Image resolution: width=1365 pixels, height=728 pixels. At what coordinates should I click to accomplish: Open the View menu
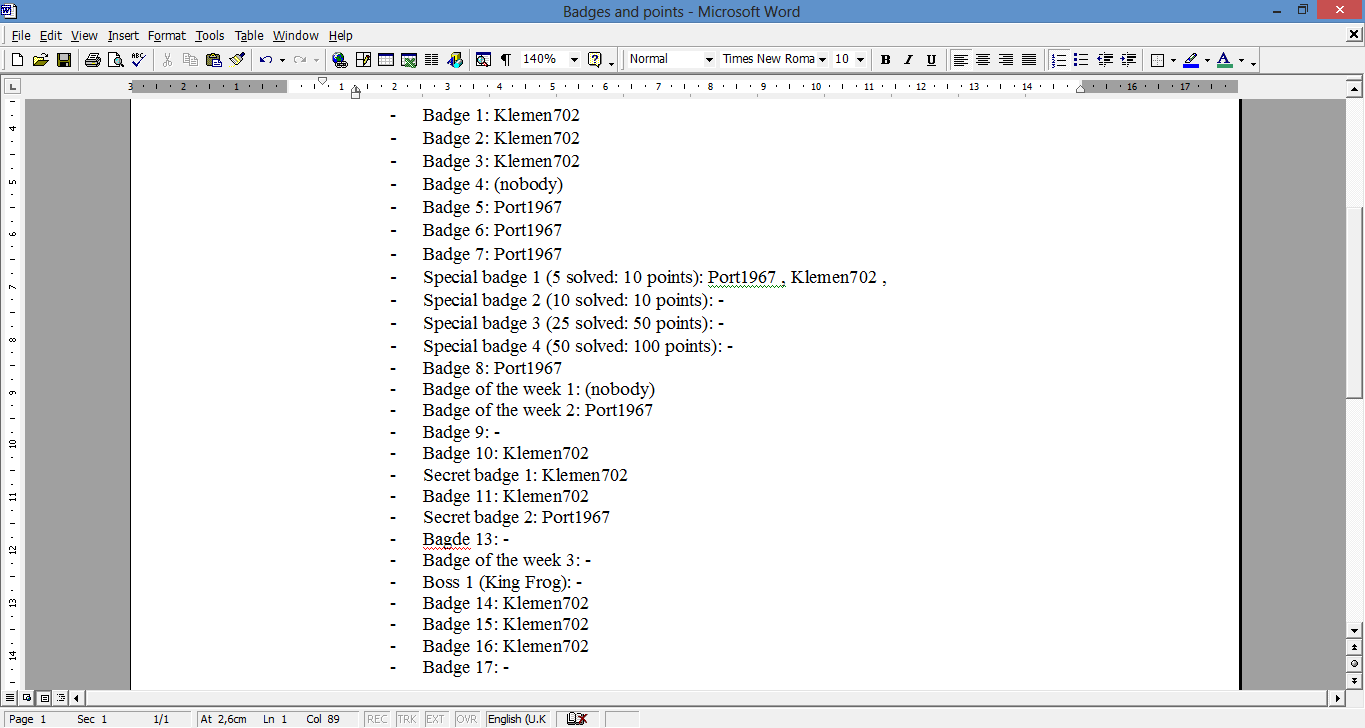pyautogui.click(x=84, y=35)
